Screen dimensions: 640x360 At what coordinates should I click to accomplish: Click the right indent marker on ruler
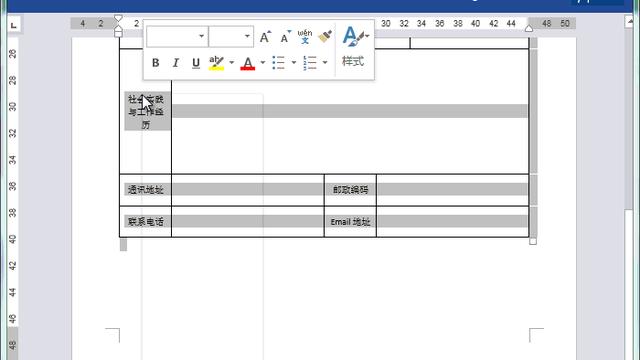point(529,29)
